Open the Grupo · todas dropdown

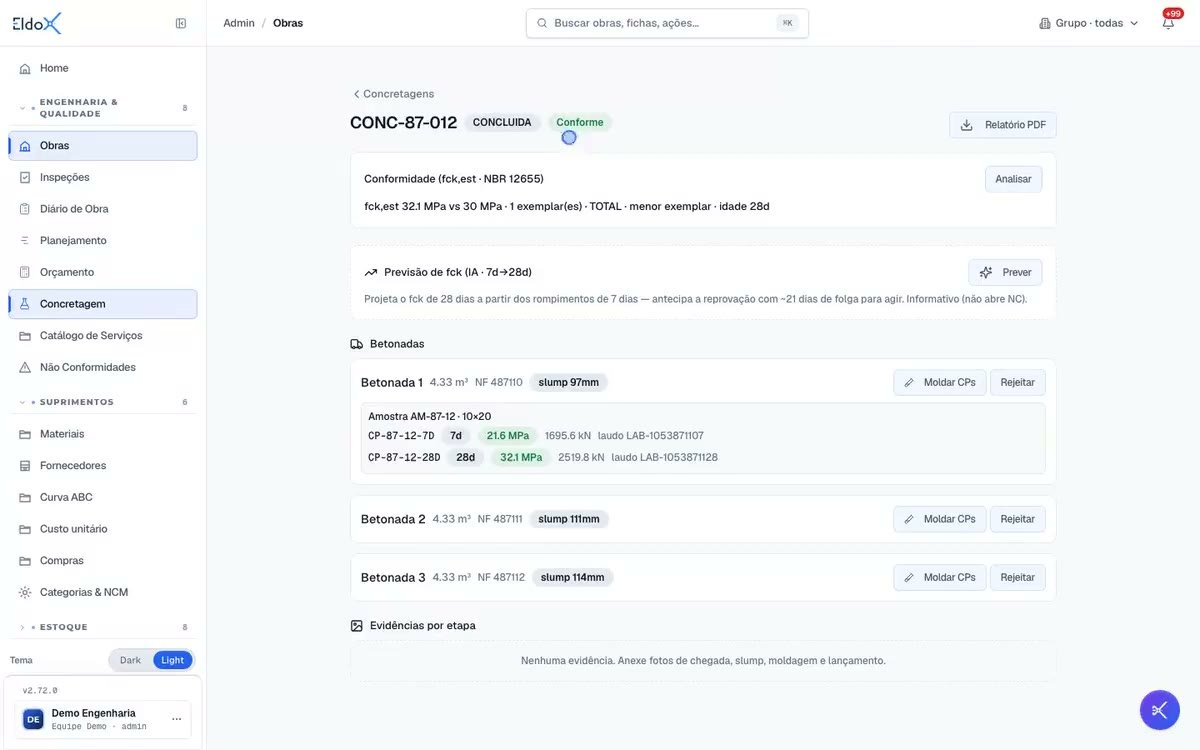1089,23
